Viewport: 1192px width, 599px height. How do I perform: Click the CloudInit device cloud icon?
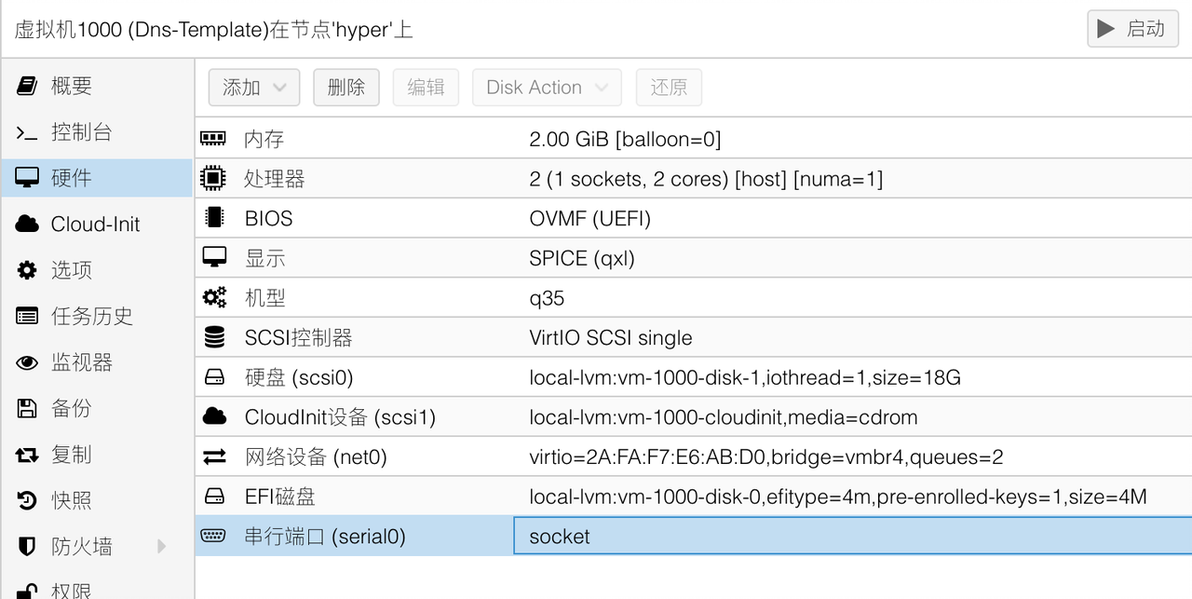pos(214,417)
